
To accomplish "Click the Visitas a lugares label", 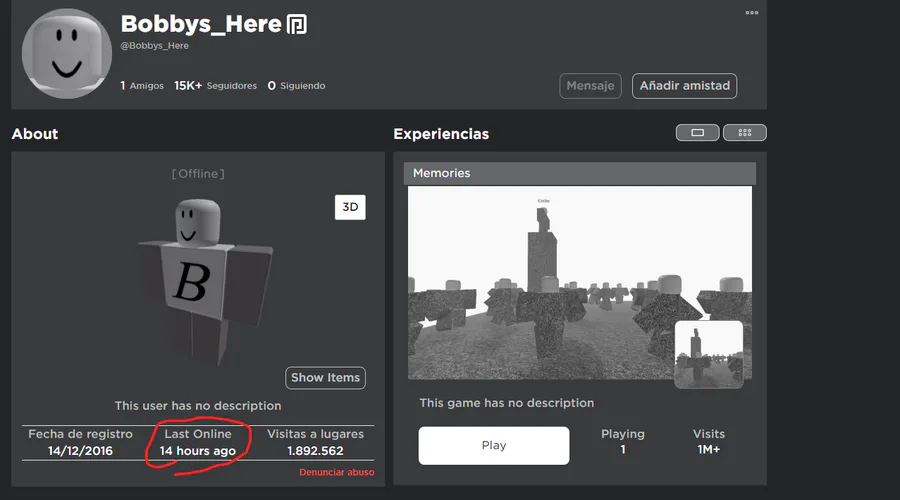I will coord(315,434).
